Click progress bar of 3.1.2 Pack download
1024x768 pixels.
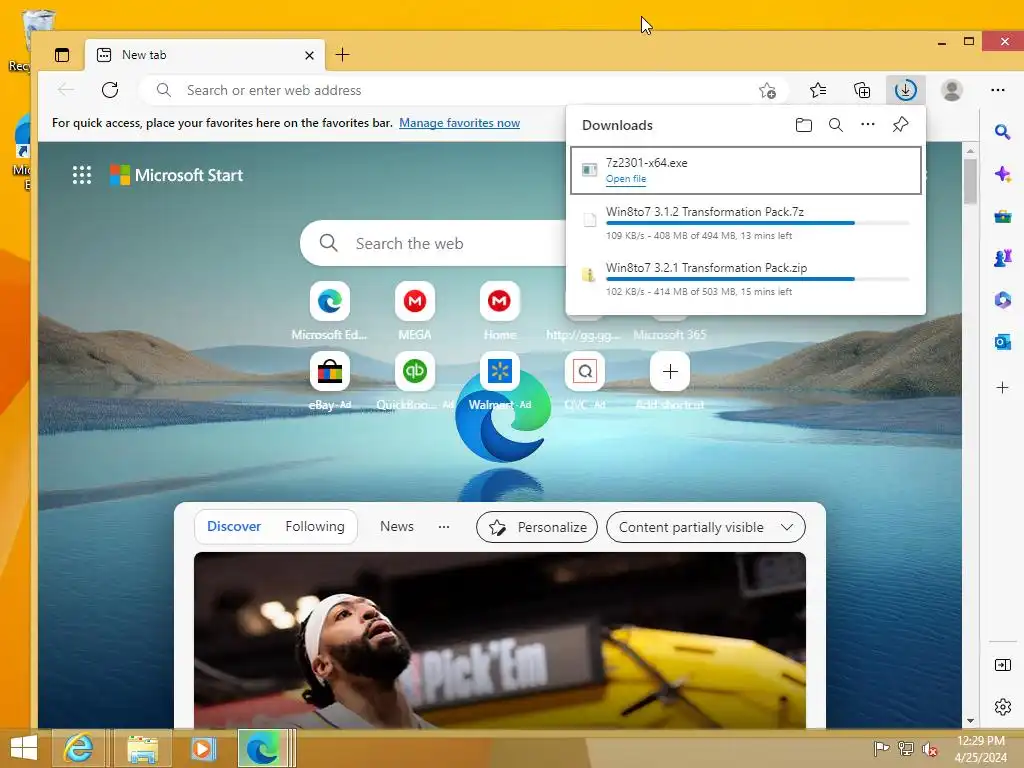758,223
